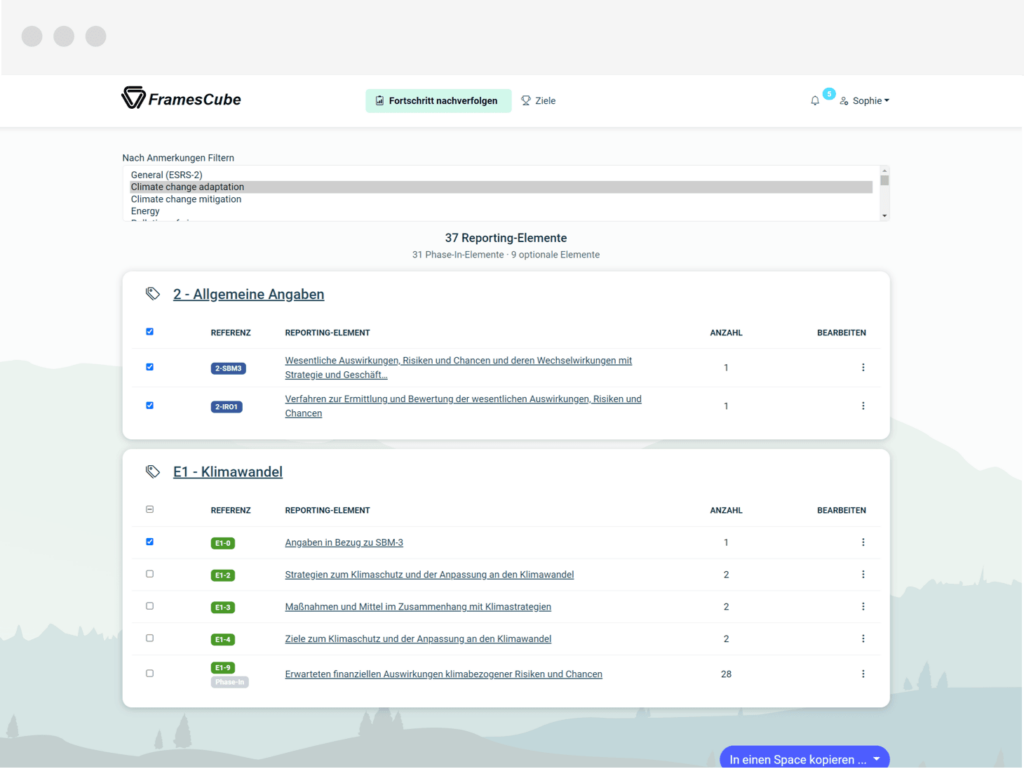Open Angaben in Bezug zu SBM-3 link
The width and height of the screenshot is (1024, 769).
point(344,542)
